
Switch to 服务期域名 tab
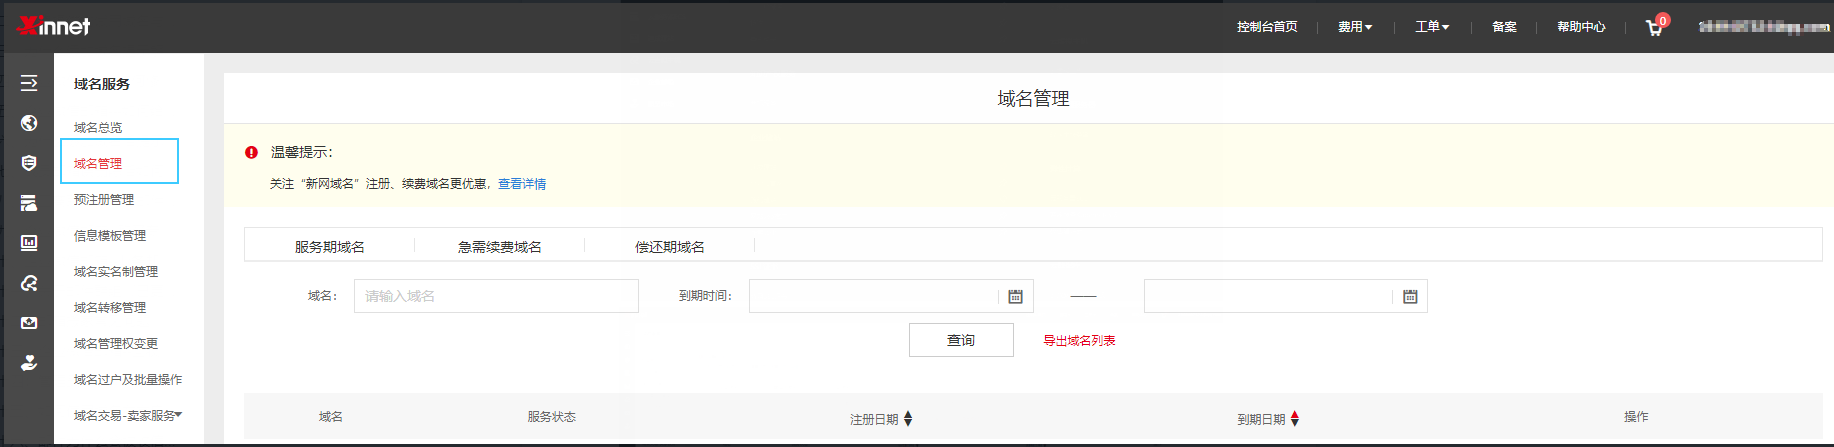329,247
